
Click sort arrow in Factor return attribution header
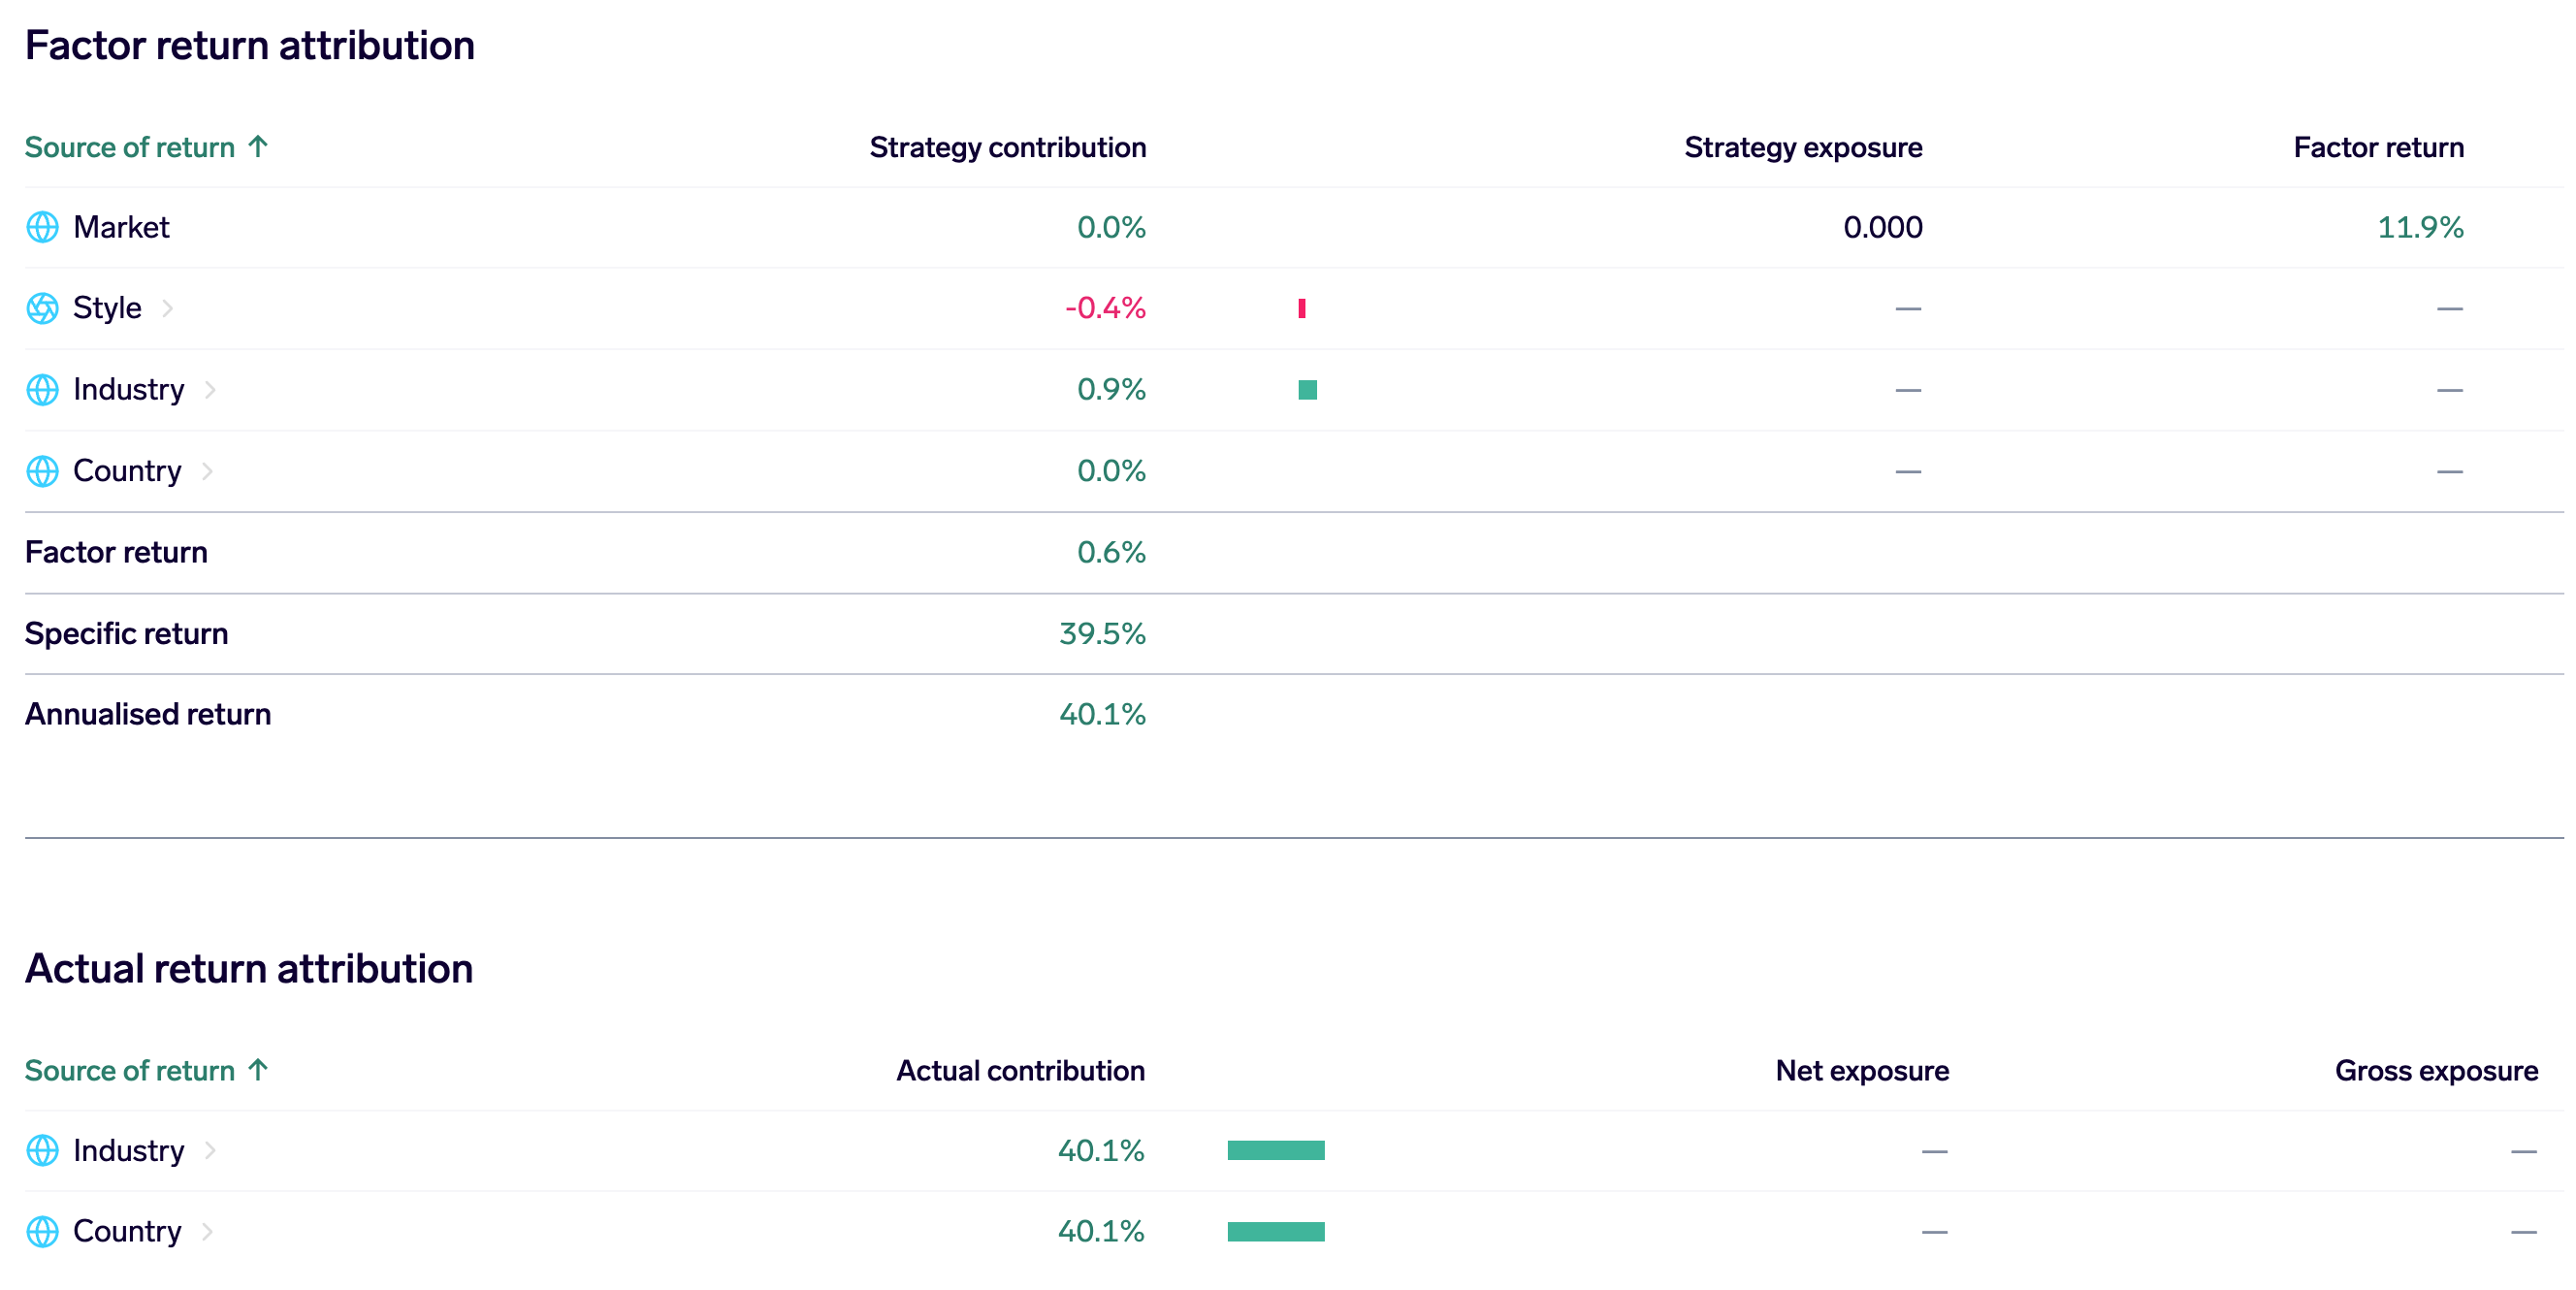(x=258, y=147)
